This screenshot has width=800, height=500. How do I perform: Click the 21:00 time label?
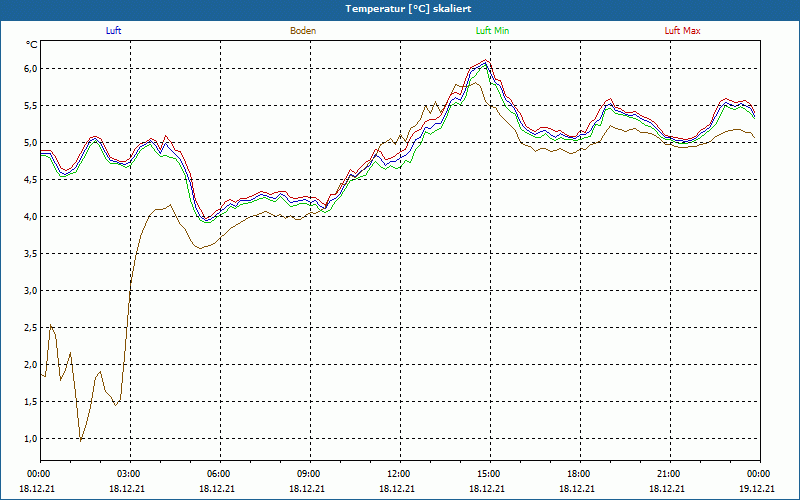(x=668, y=474)
